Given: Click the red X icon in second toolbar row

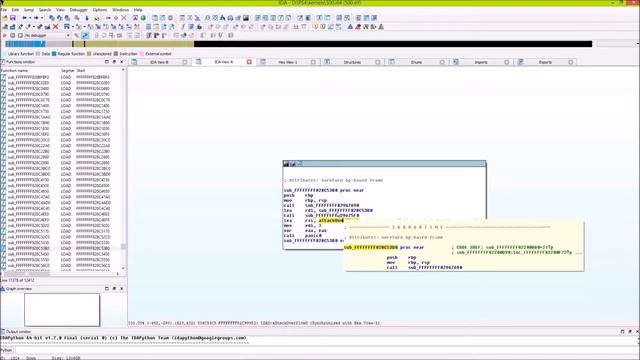Looking at the screenshot, I should click(56, 27).
